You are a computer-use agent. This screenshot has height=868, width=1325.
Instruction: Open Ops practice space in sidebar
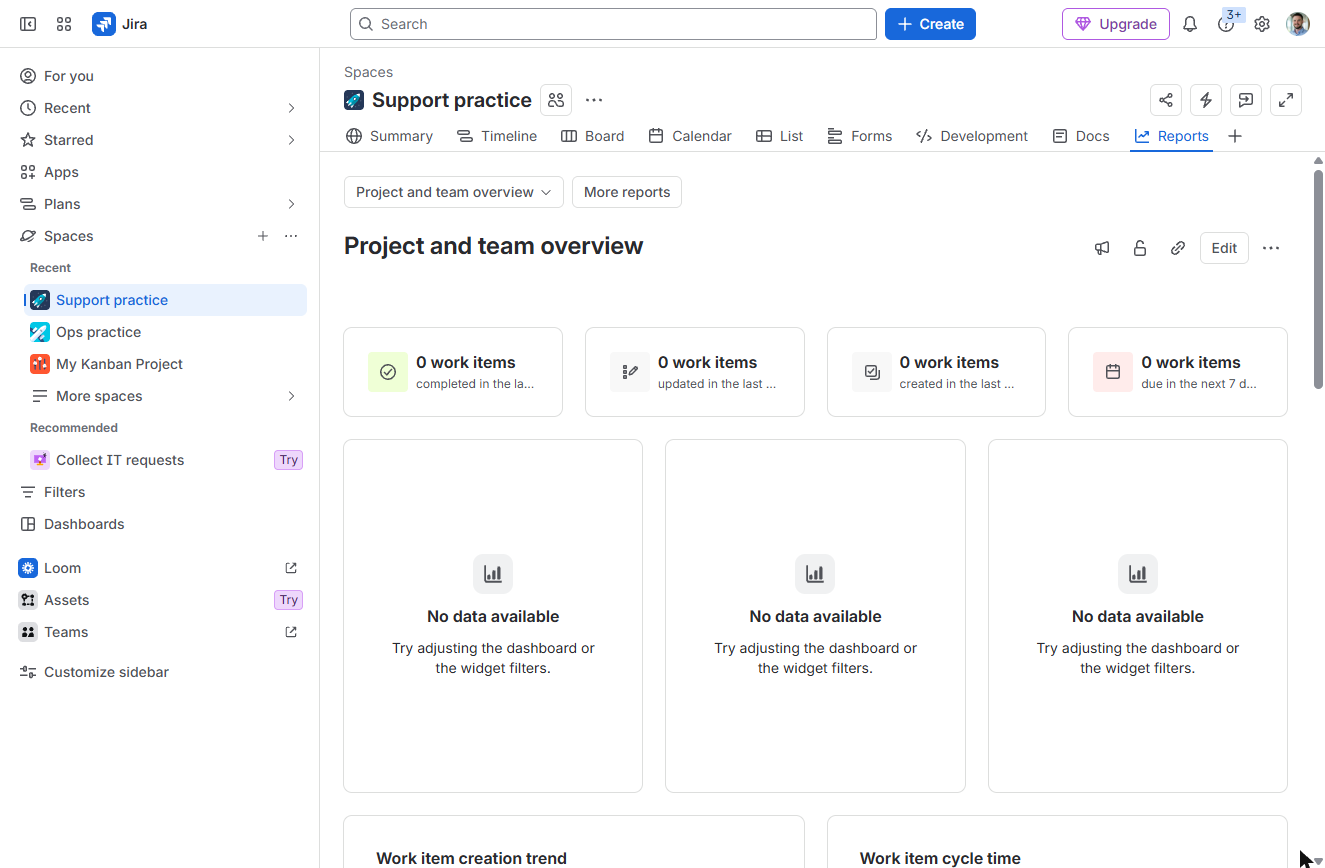pyautogui.click(x=165, y=332)
